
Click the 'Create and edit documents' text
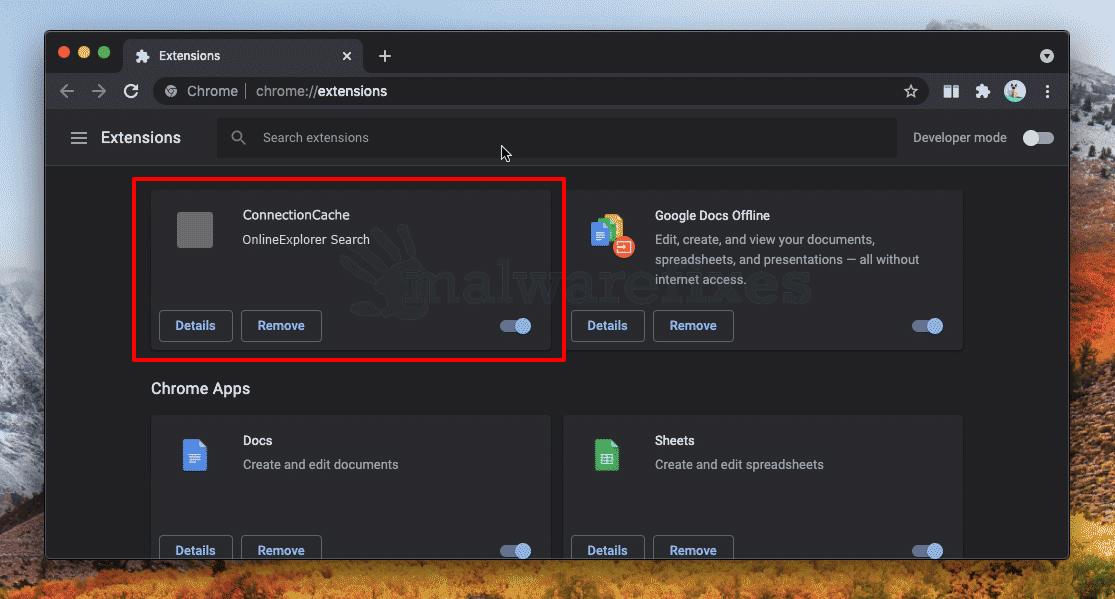(x=321, y=465)
